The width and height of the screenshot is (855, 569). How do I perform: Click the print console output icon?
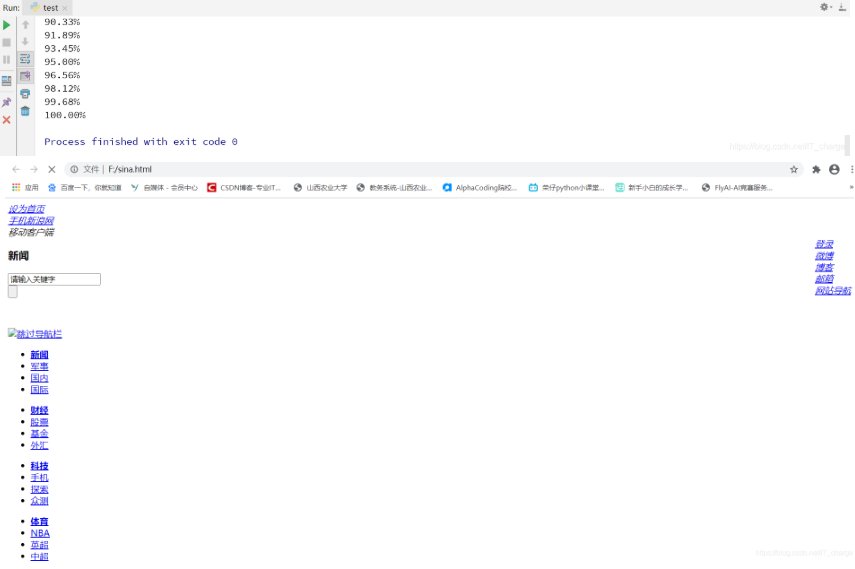coord(25,94)
